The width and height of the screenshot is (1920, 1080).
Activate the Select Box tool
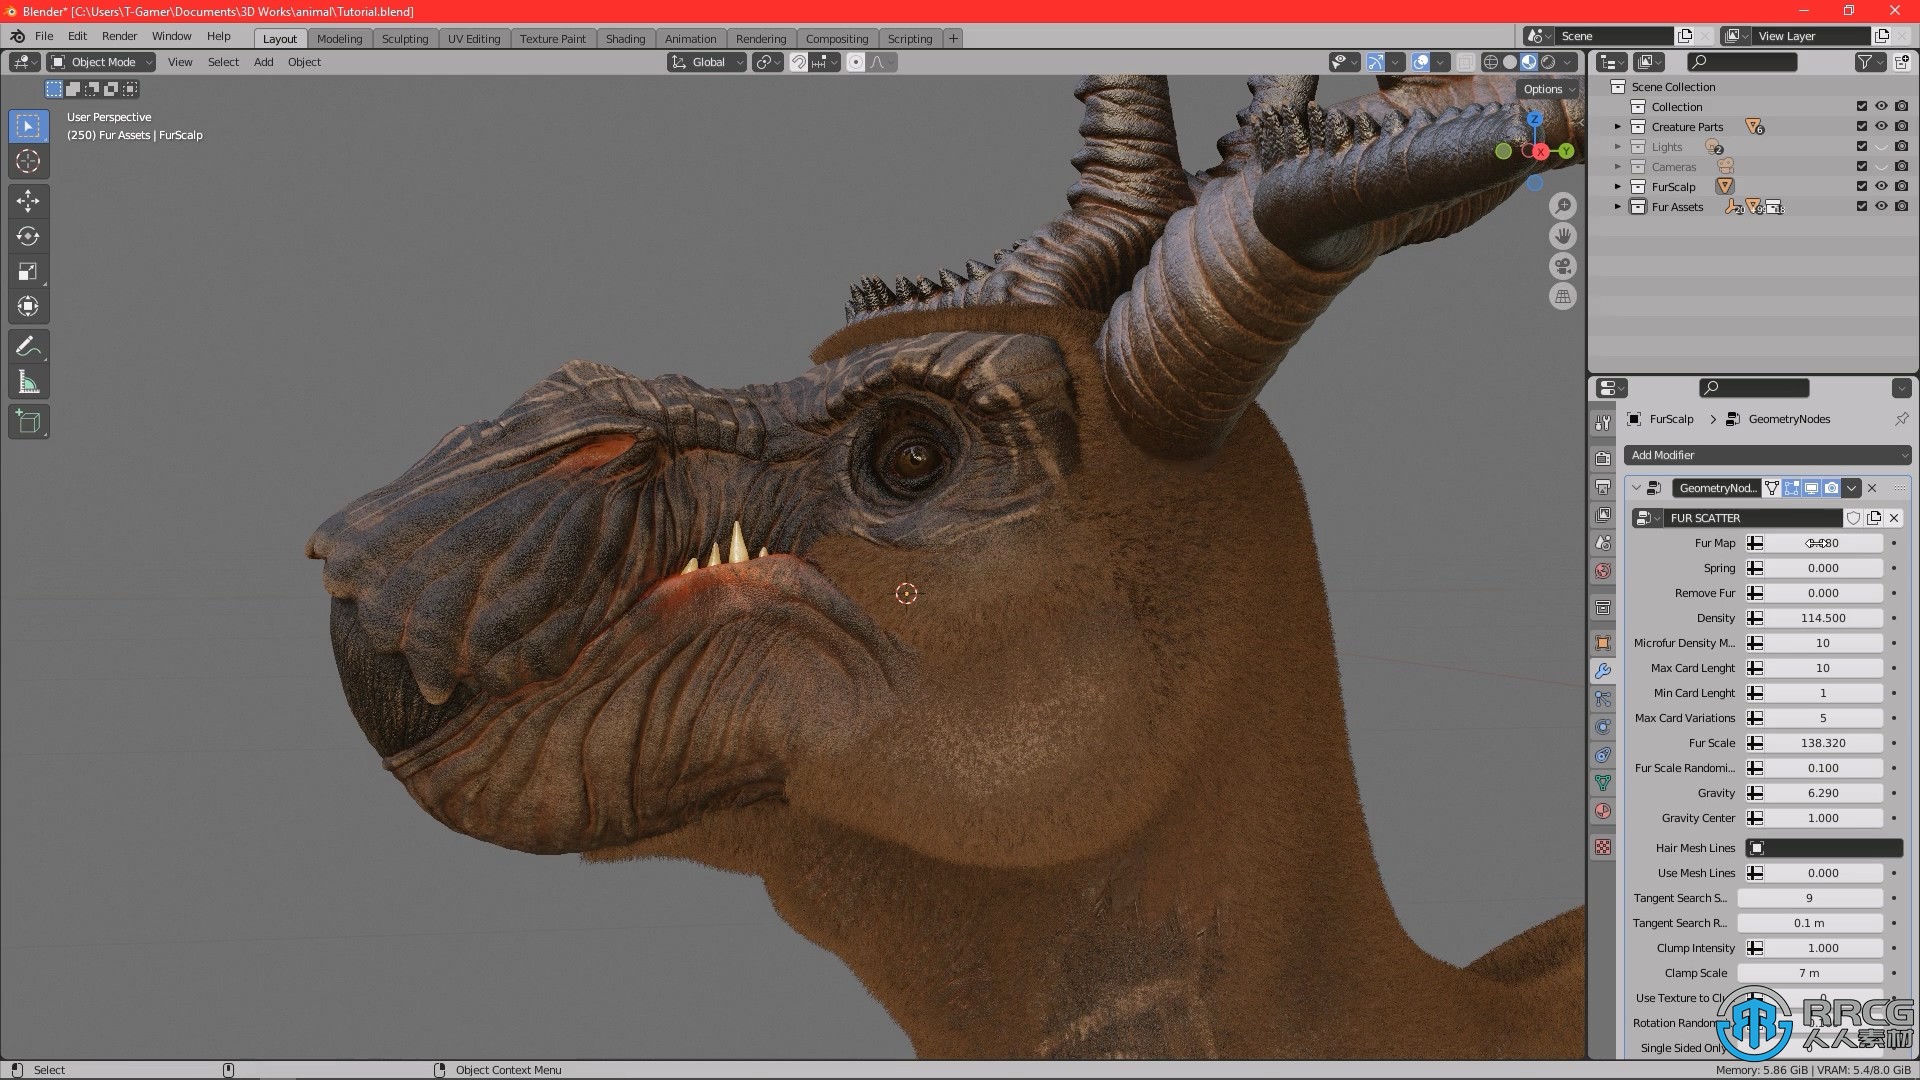(28, 126)
